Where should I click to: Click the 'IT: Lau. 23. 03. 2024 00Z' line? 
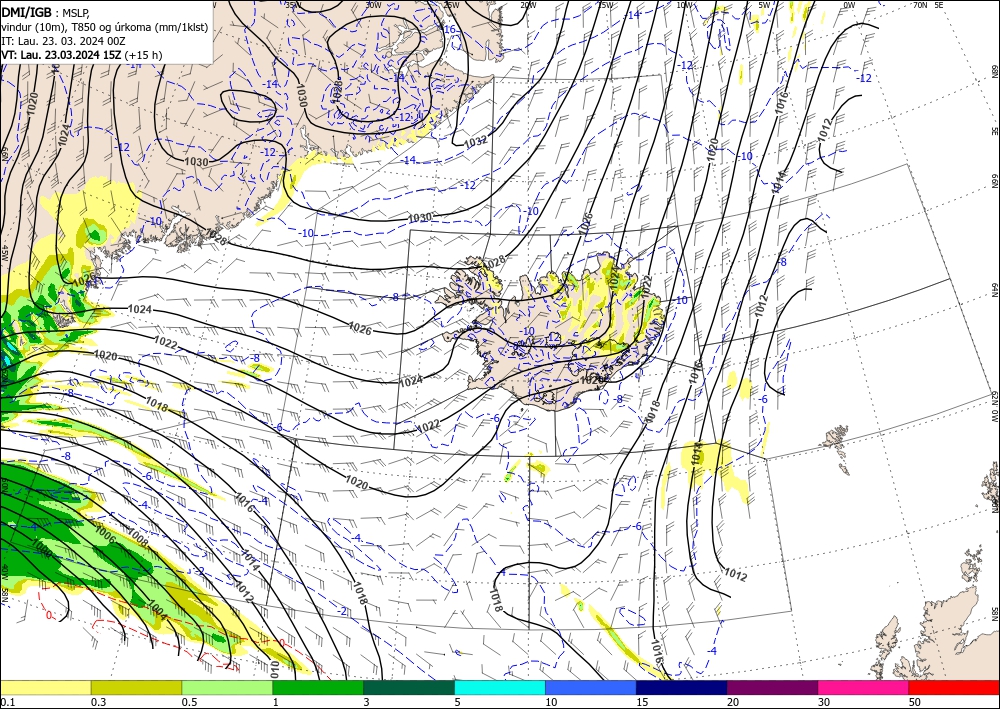point(64,41)
